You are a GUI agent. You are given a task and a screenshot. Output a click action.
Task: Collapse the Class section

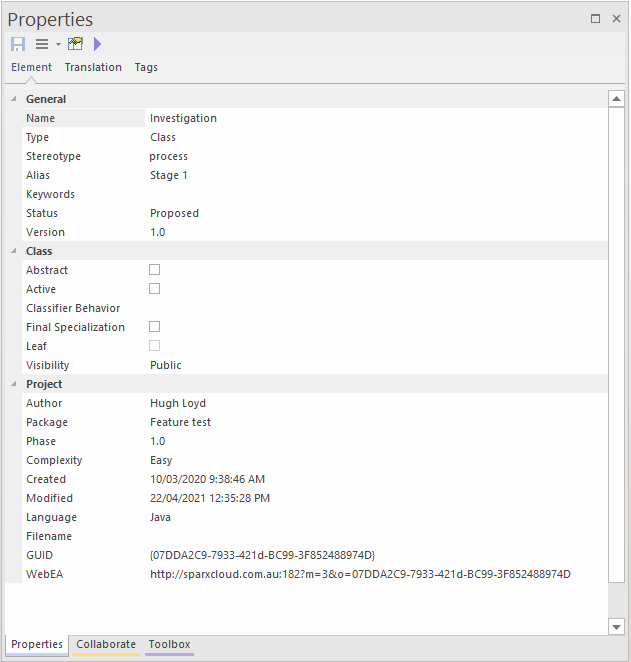(13, 251)
